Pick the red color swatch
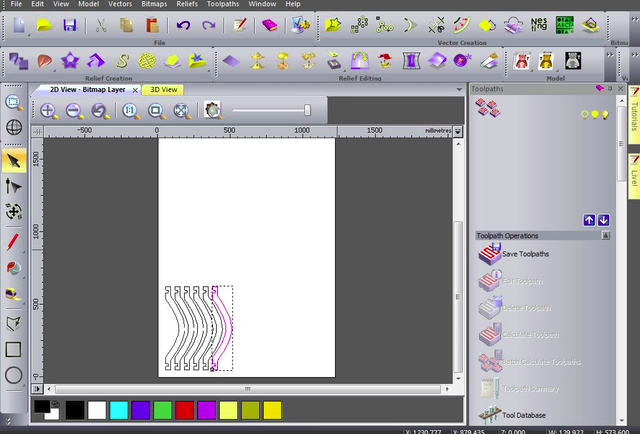Image resolution: width=640 pixels, height=434 pixels. [x=184, y=410]
